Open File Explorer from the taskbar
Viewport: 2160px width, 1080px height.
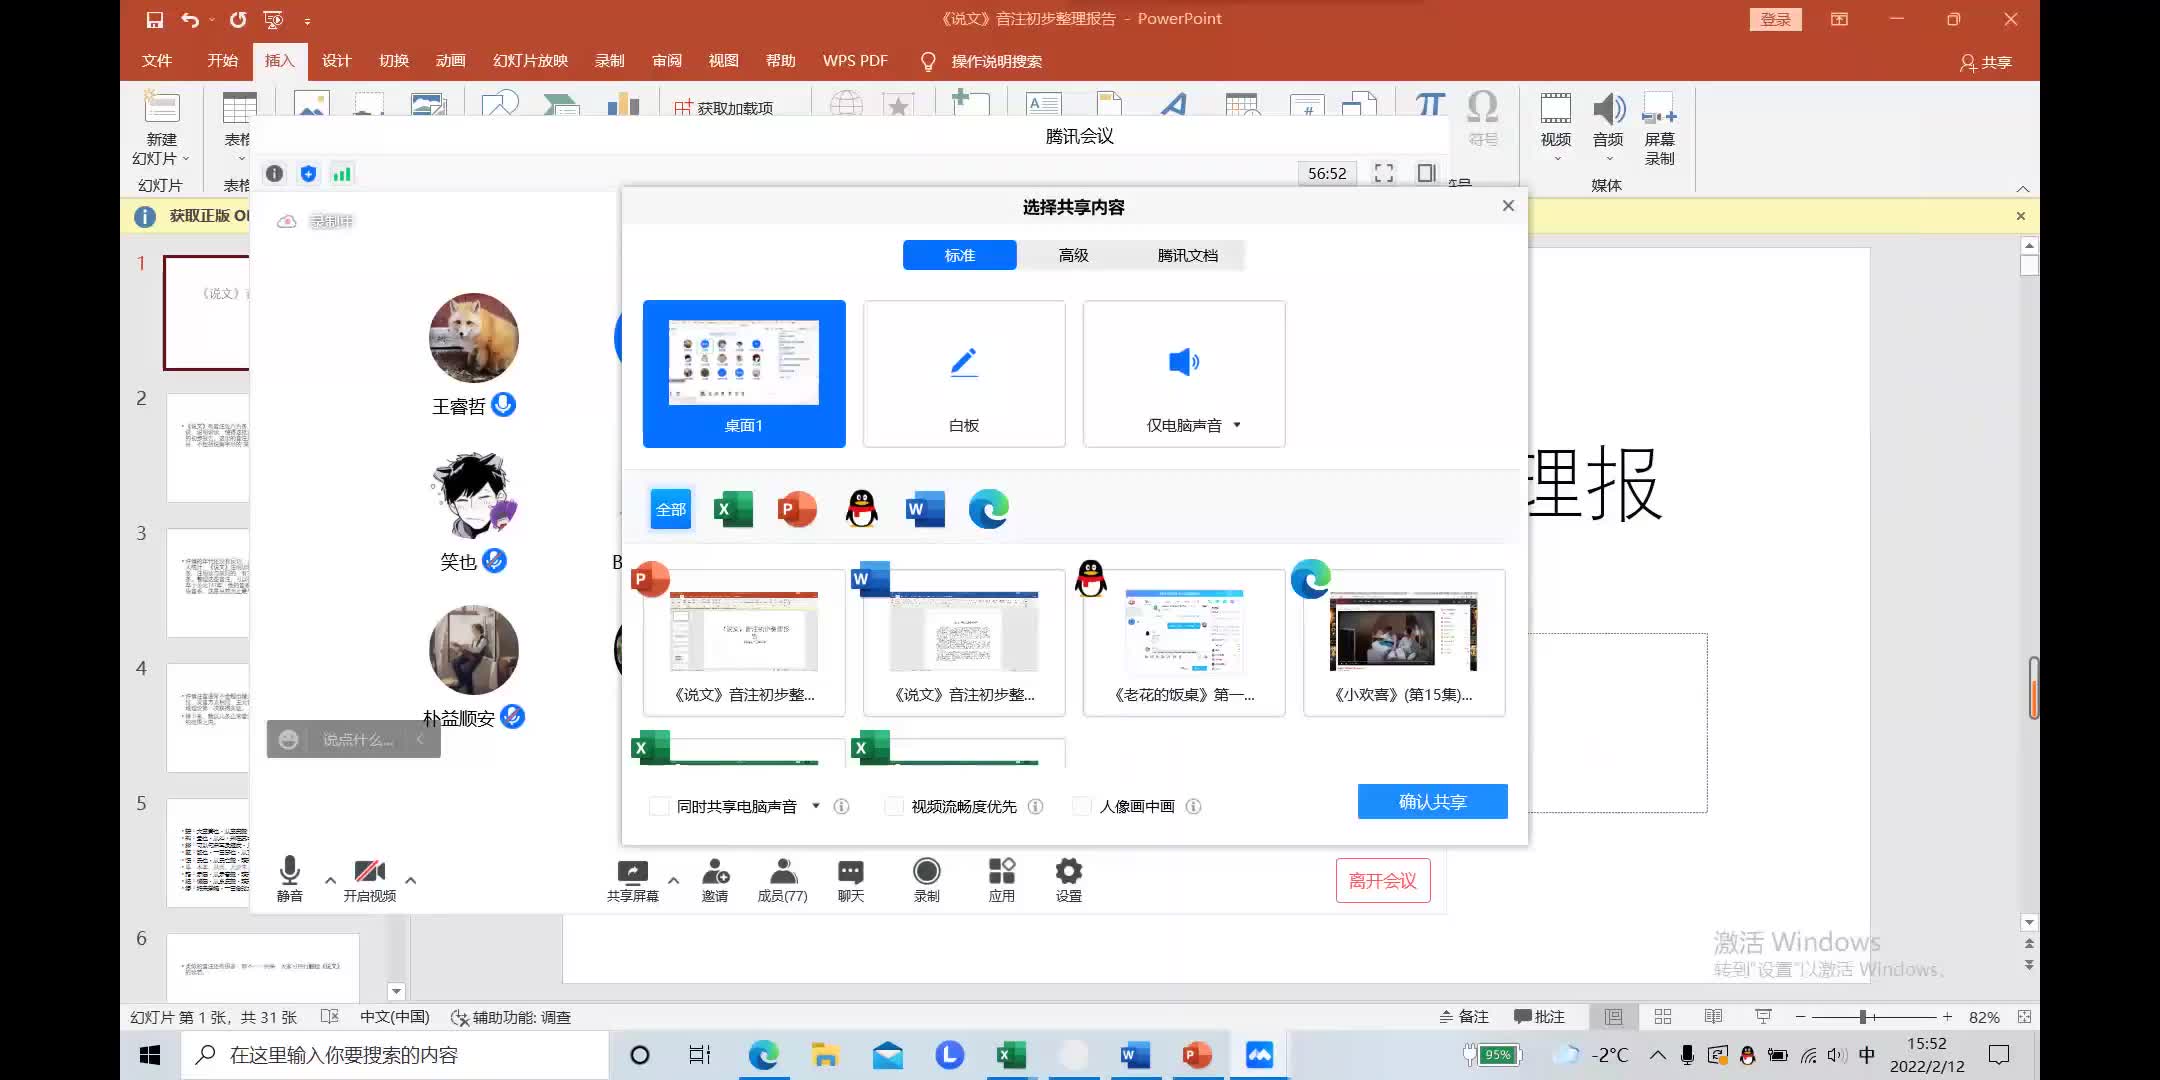coord(825,1055)
